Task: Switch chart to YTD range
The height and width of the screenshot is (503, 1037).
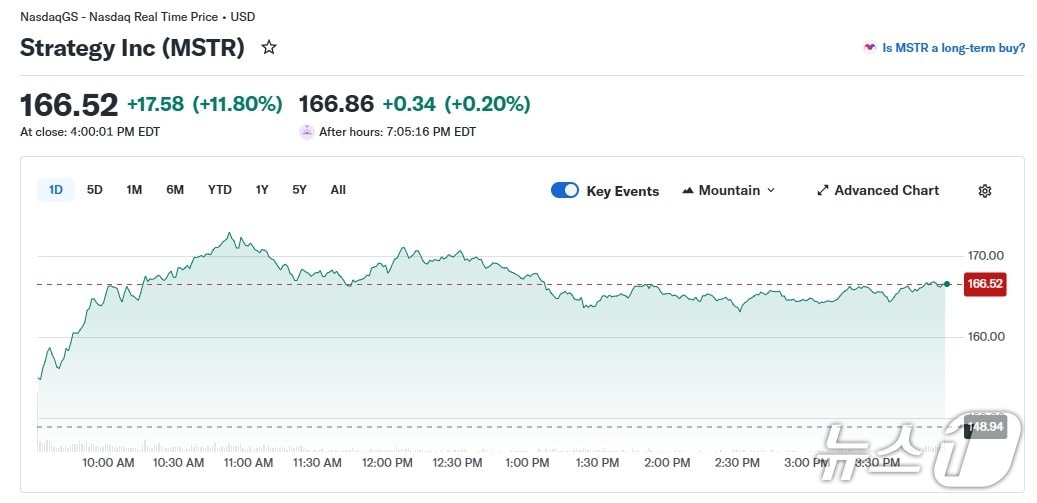Action: (x=220, y=190)
